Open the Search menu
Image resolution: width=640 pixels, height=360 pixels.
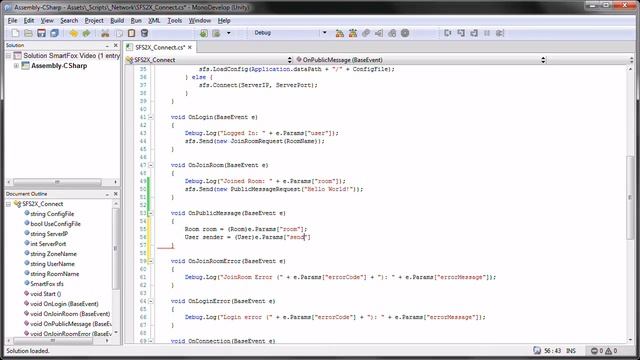(69, 20)
